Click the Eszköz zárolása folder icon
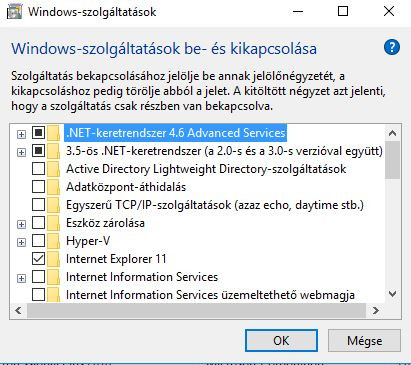This screenshot has width=411, height=365. point(53,223)
